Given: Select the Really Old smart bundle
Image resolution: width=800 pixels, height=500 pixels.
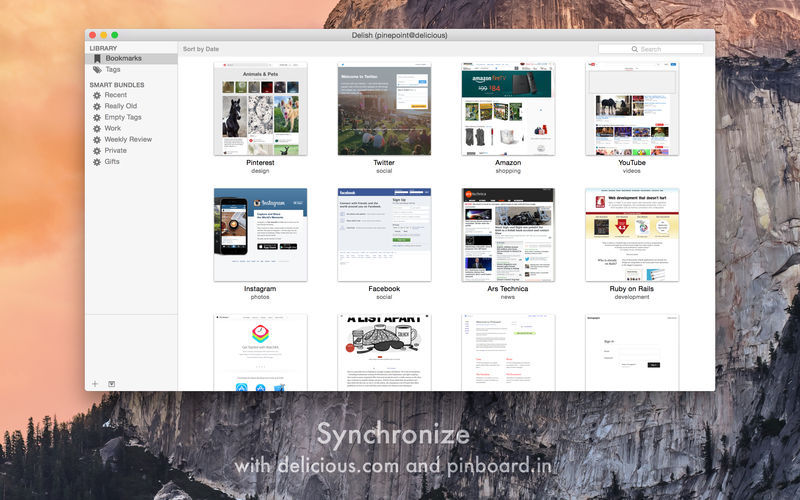Looking at the screenshot, I should pyautogui.click(x=121, y=106).
